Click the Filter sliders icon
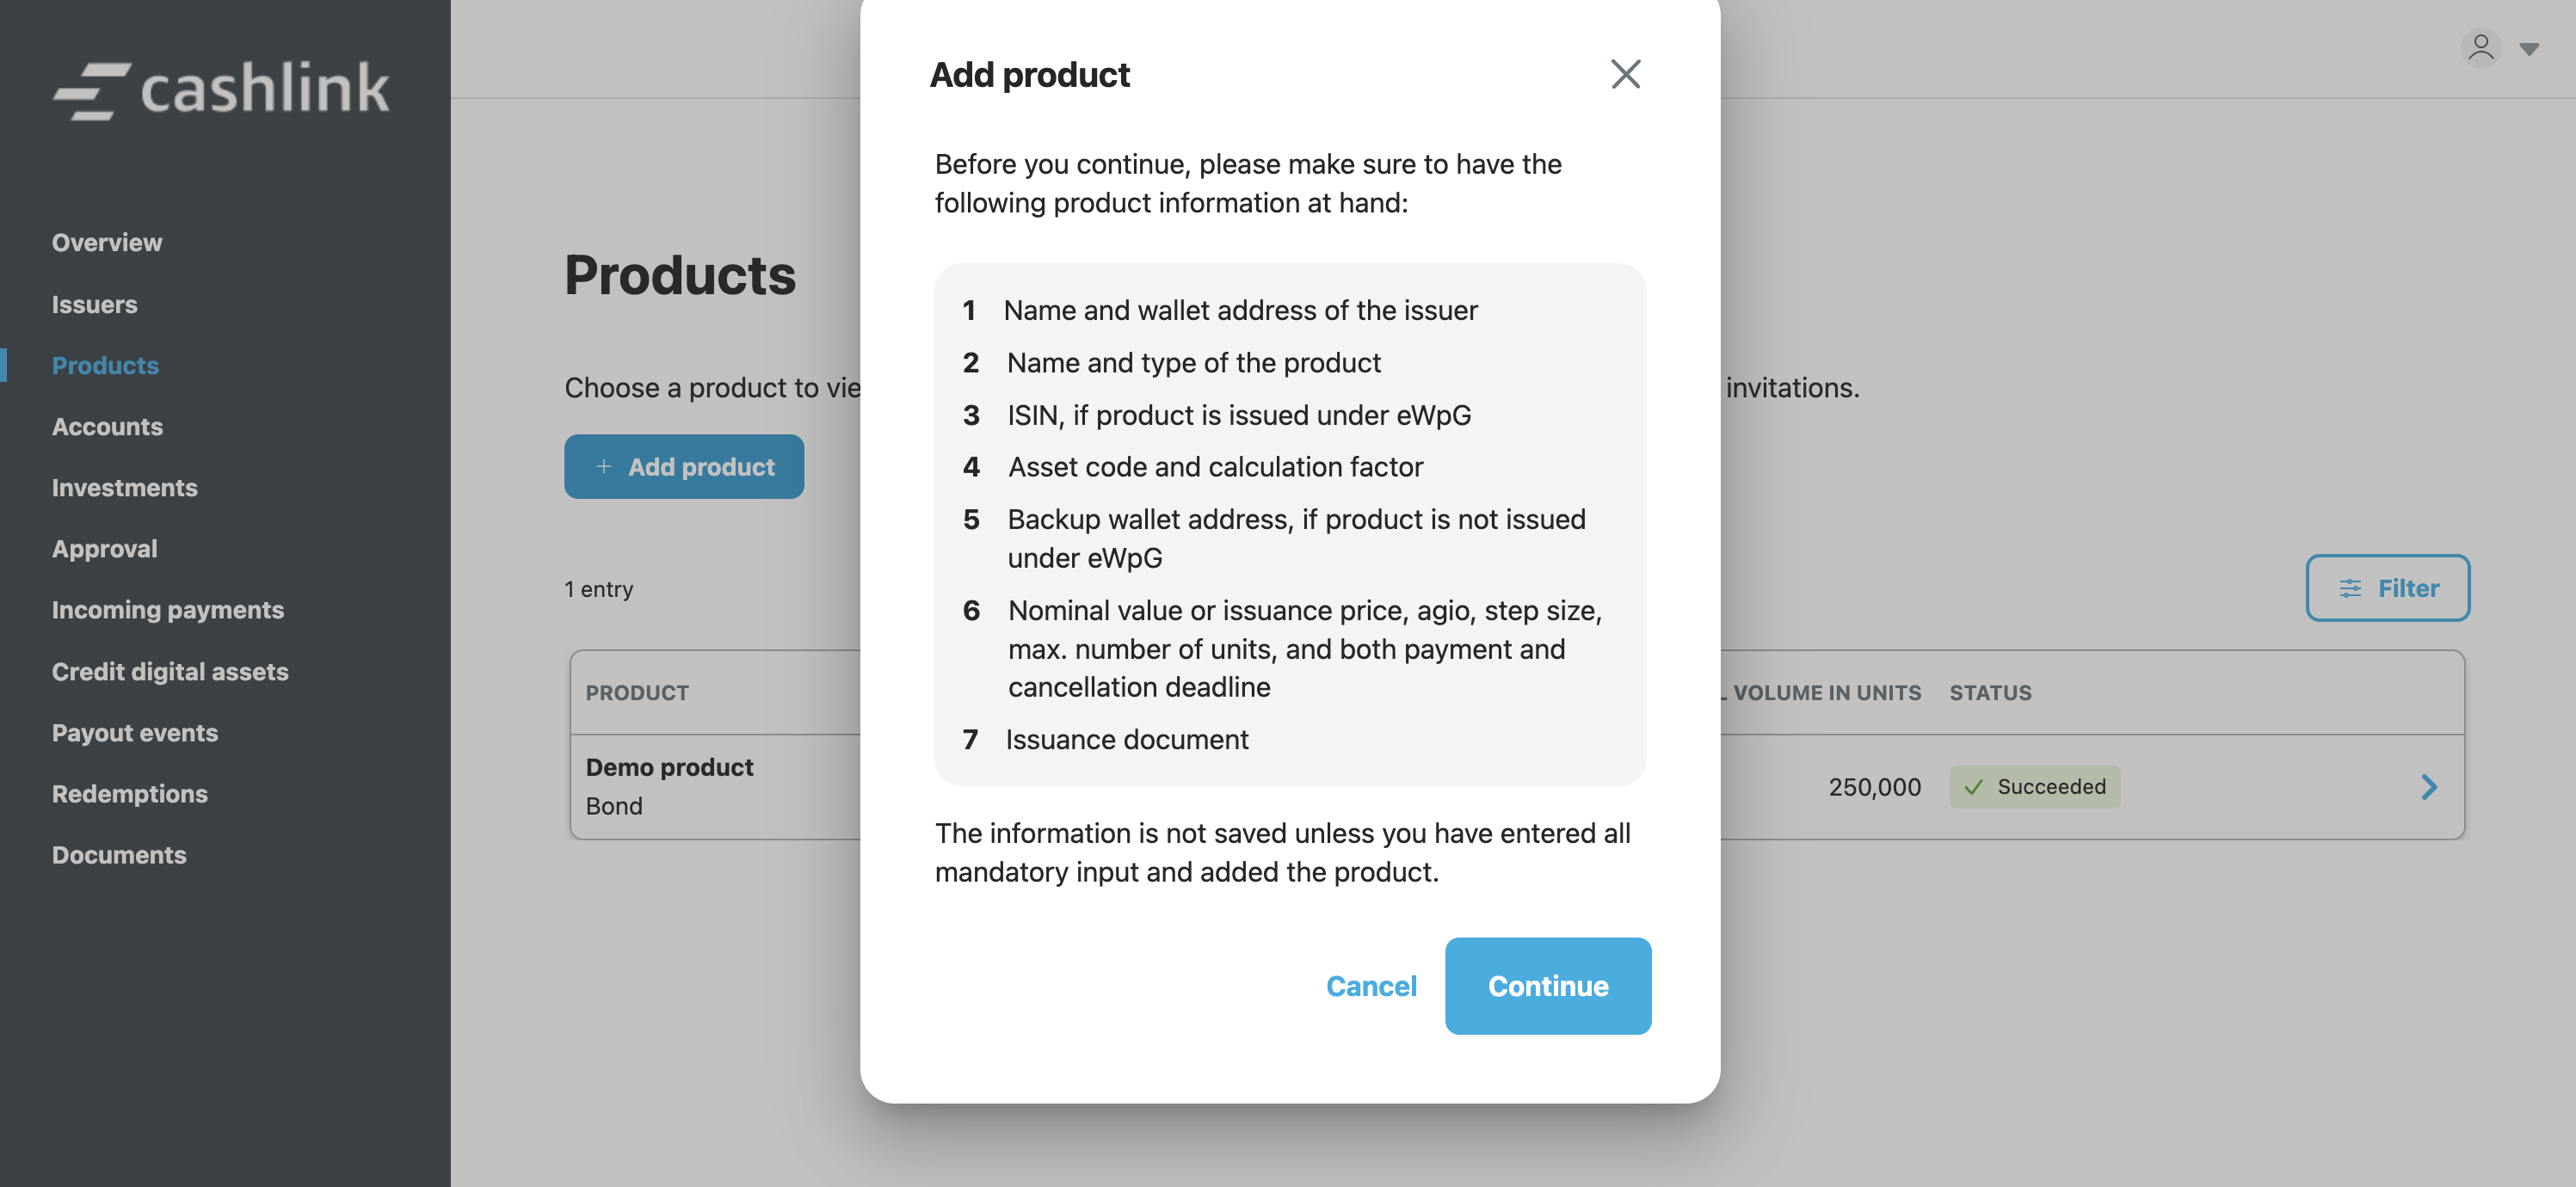This screenshot has height=1187, width=2576. coord(2350,588)
